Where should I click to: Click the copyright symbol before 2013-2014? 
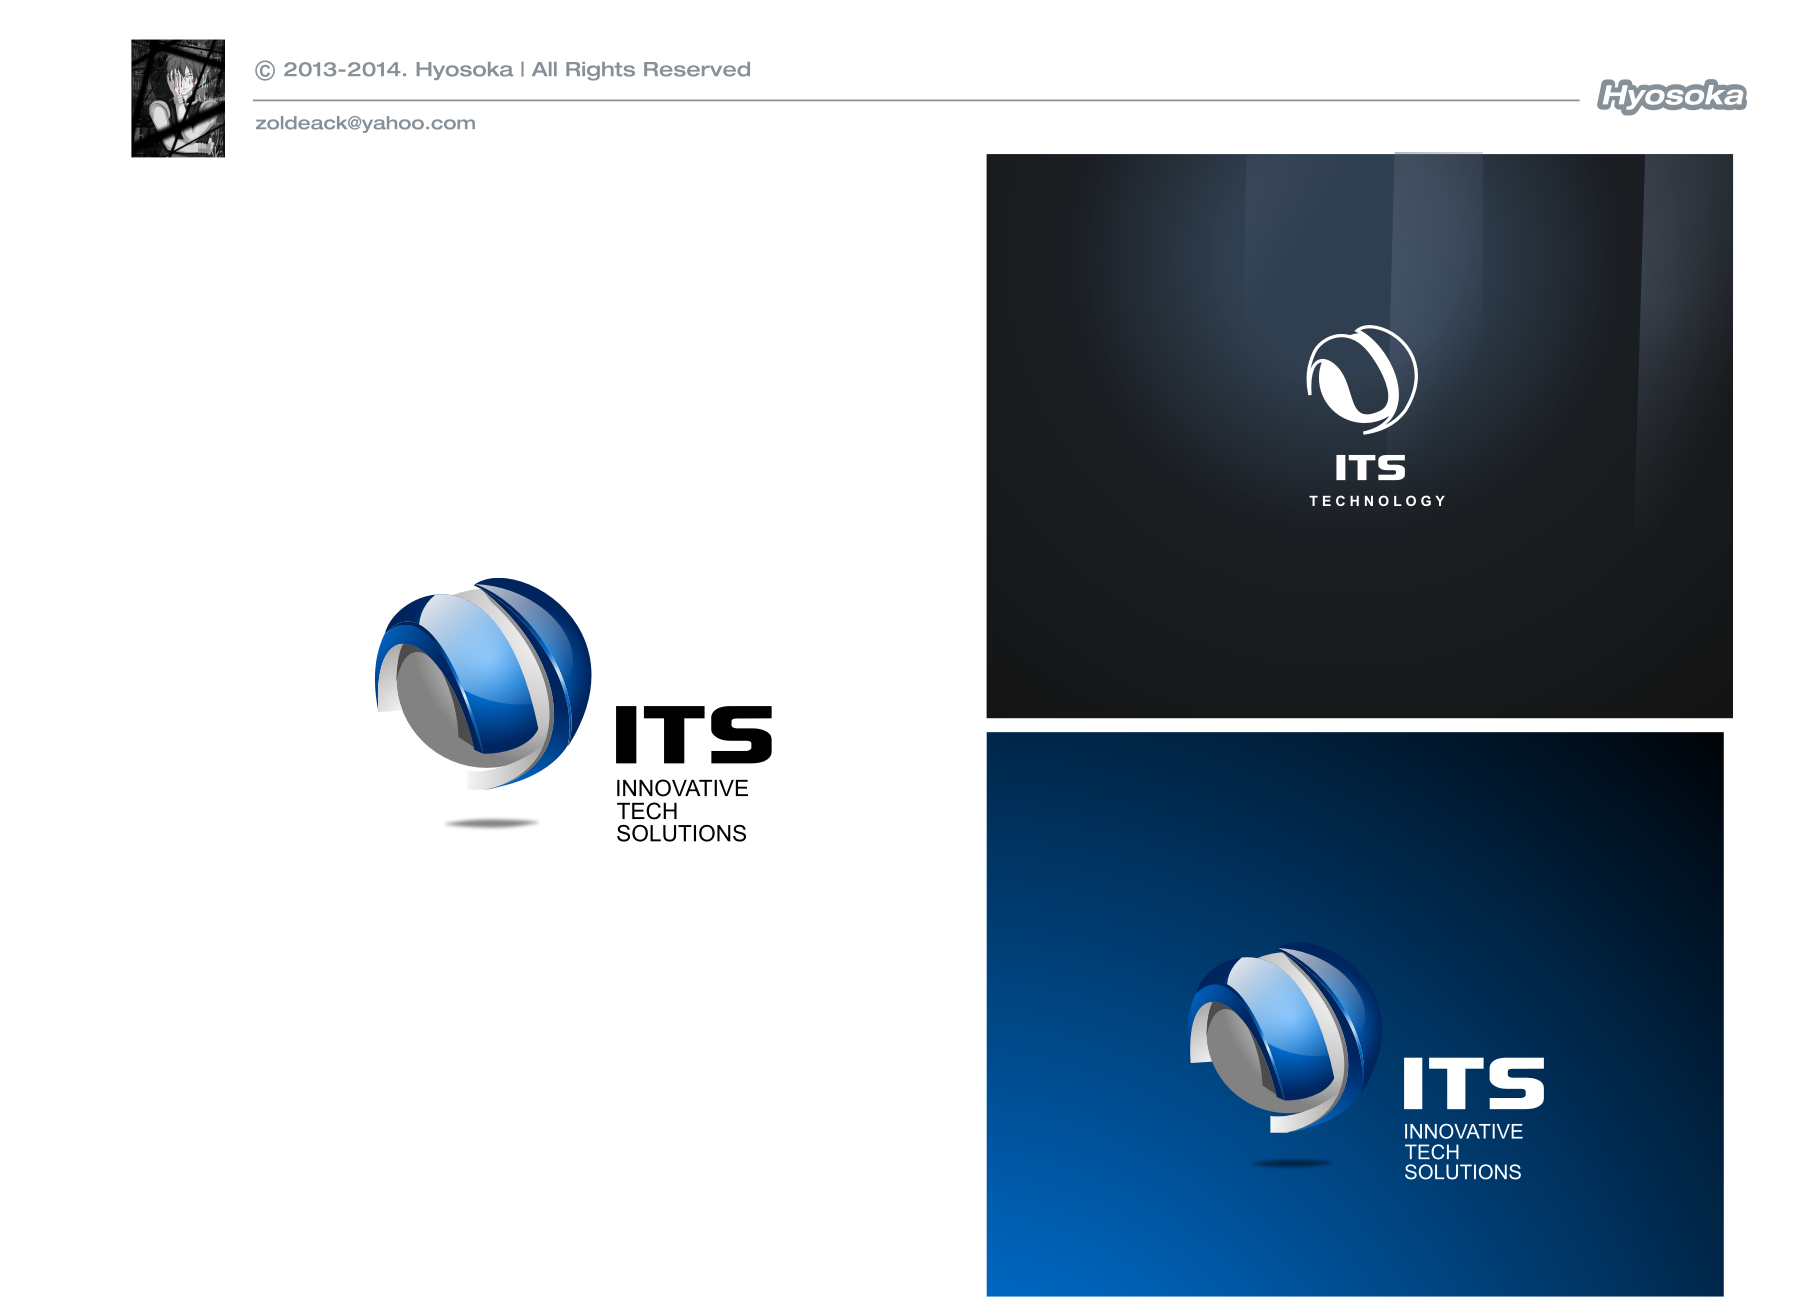tap(265, 70)
